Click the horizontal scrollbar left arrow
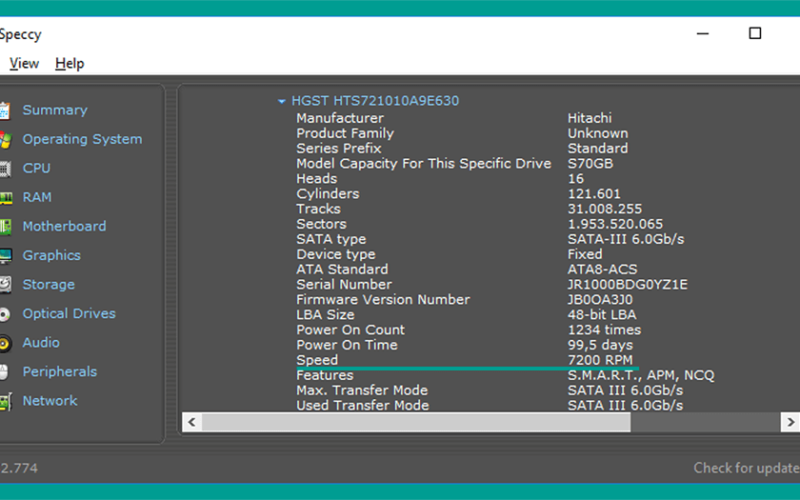Image resolution: width=800 pixels, height=500 pixels. (x=192, y=422)
